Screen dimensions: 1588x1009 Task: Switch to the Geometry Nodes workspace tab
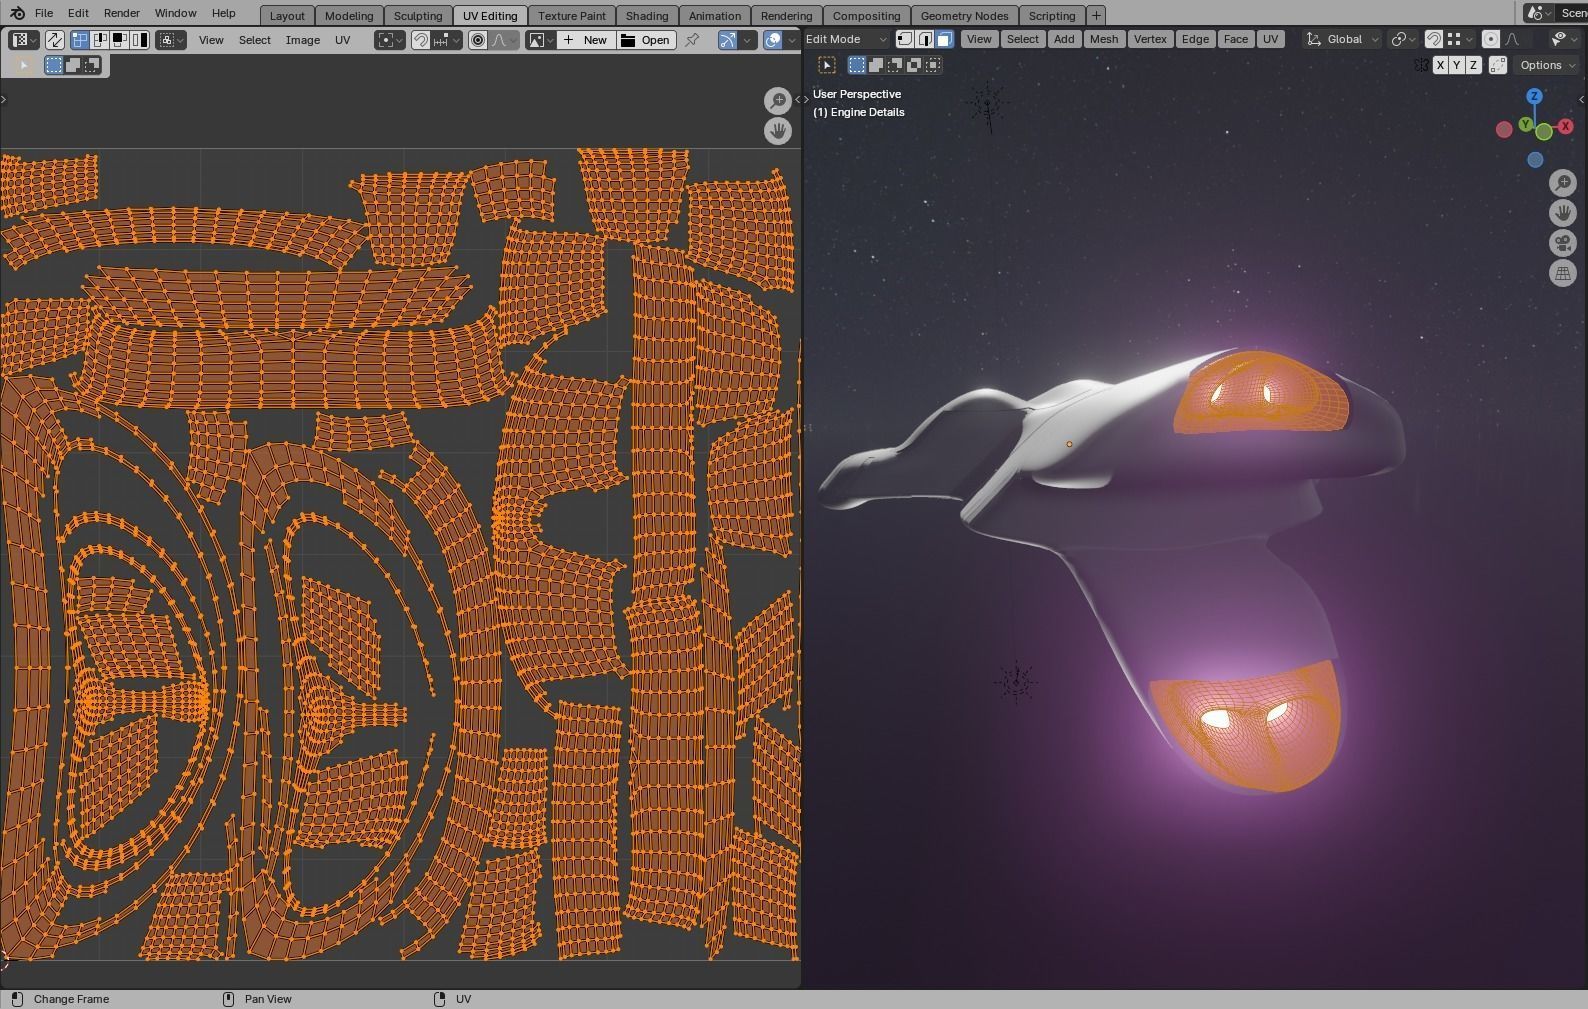[964, 16]
